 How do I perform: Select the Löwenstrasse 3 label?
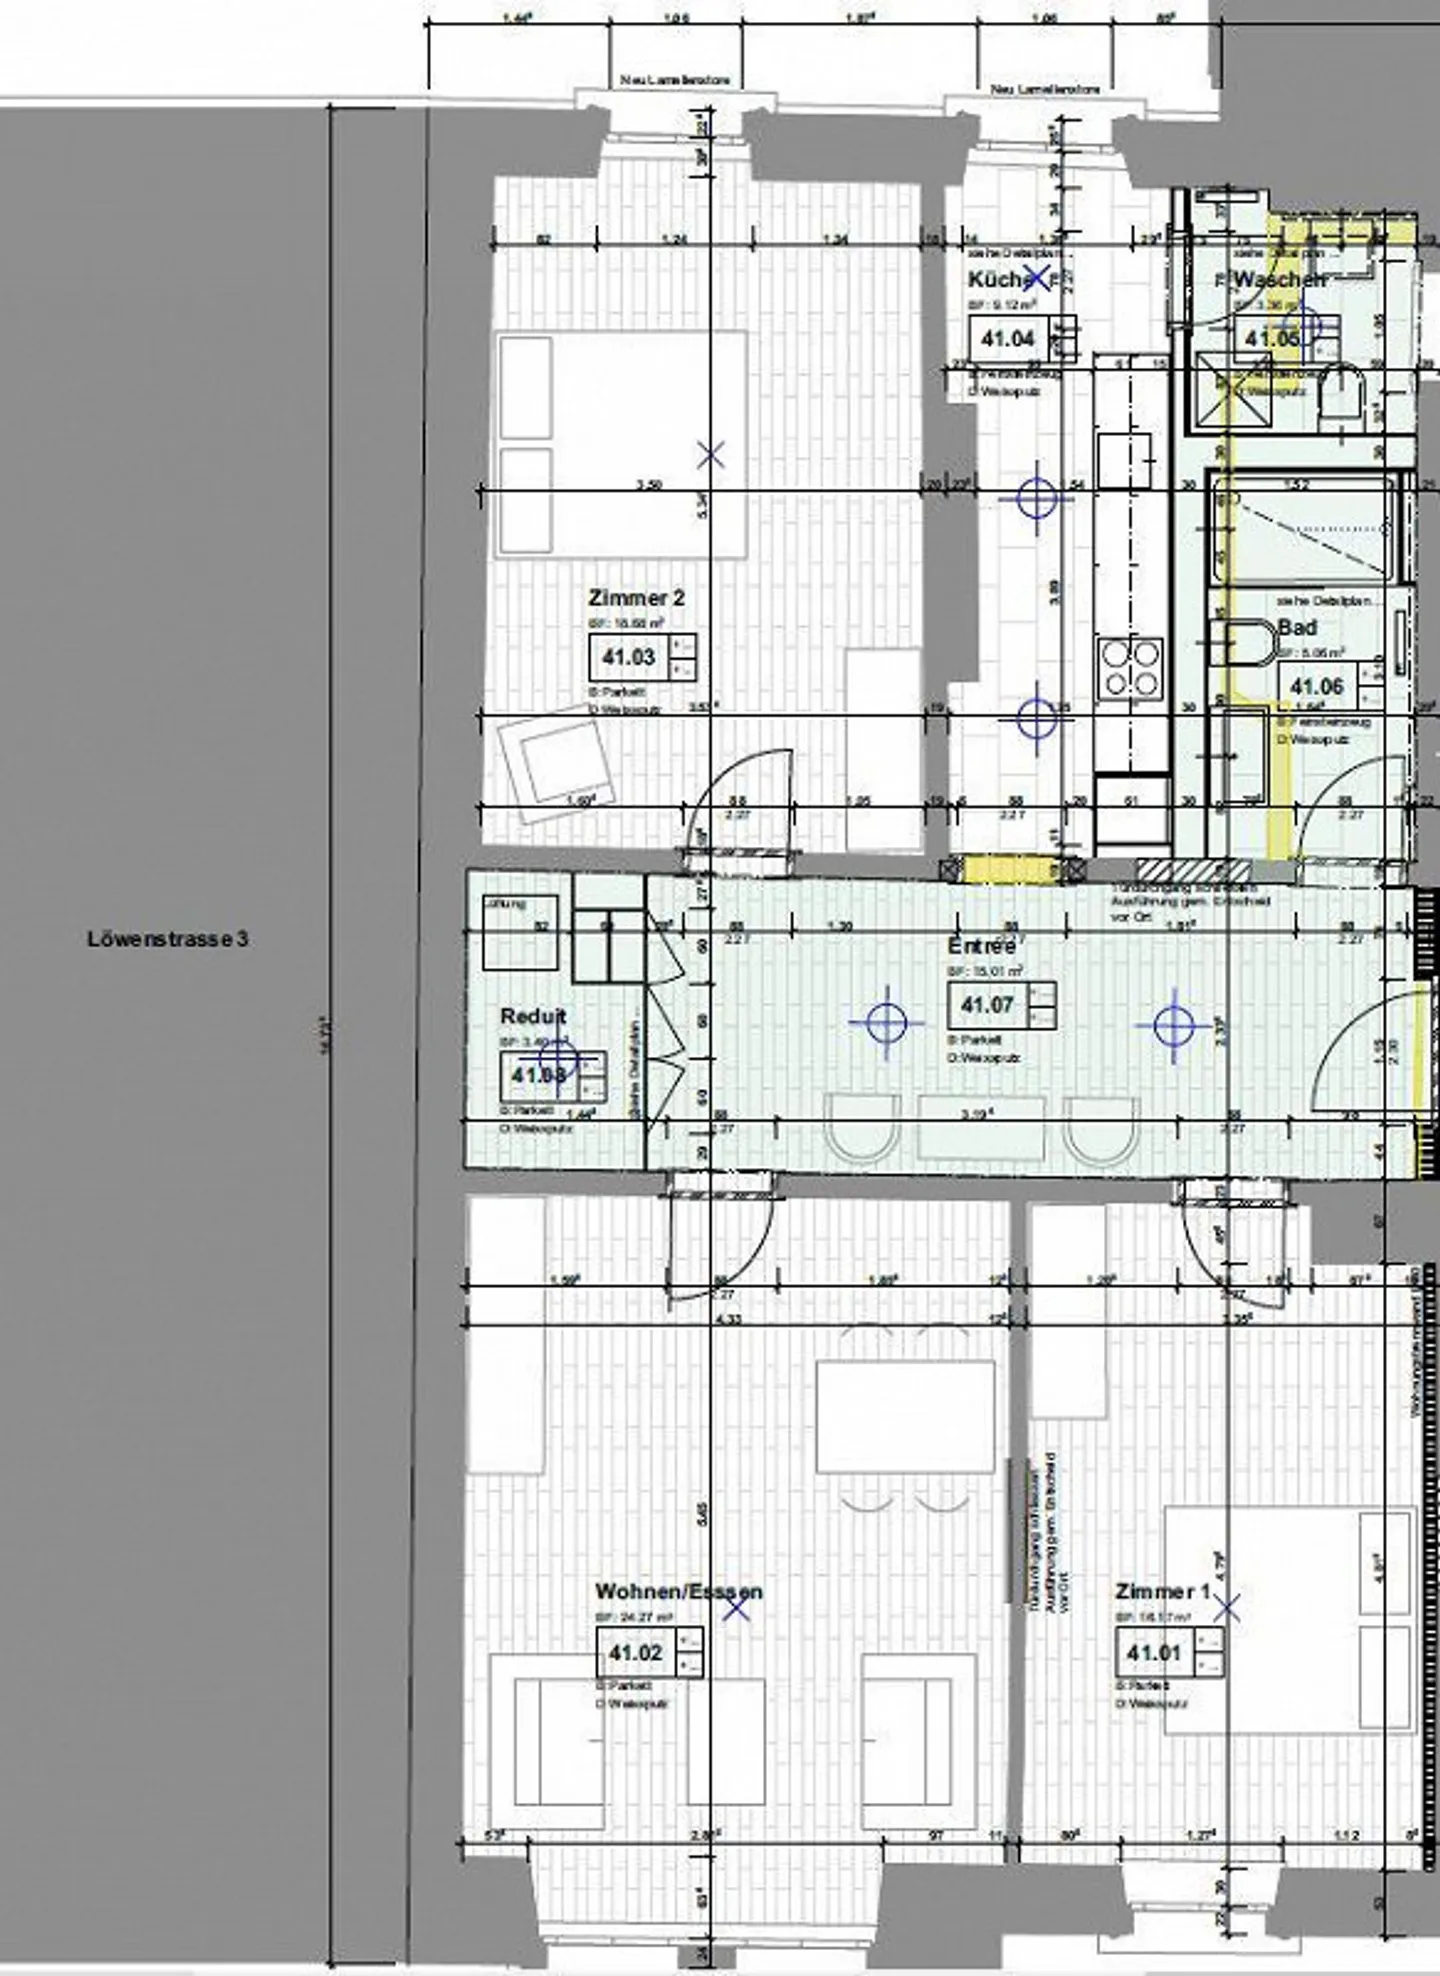tap(167, 939)
